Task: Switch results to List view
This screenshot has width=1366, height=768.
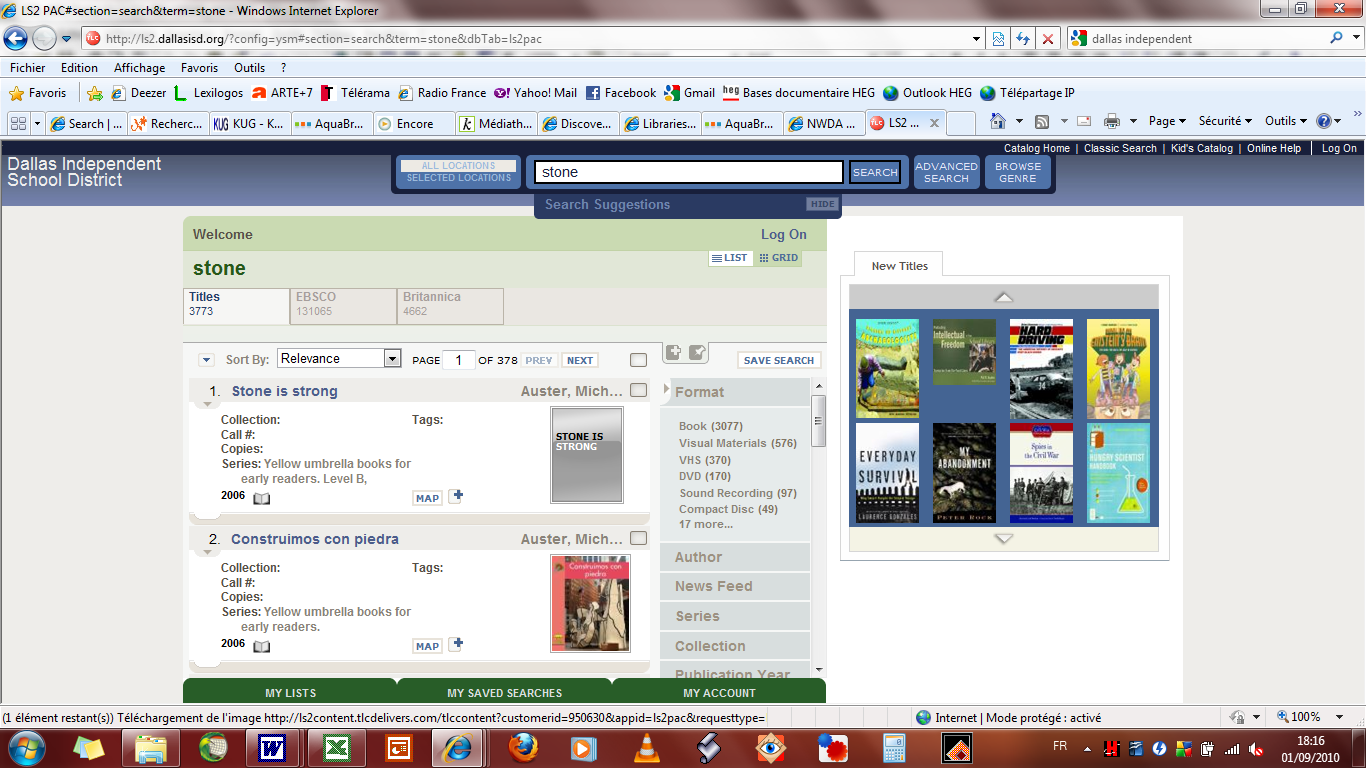Action: pyautogui.click(x=730, y=258)
